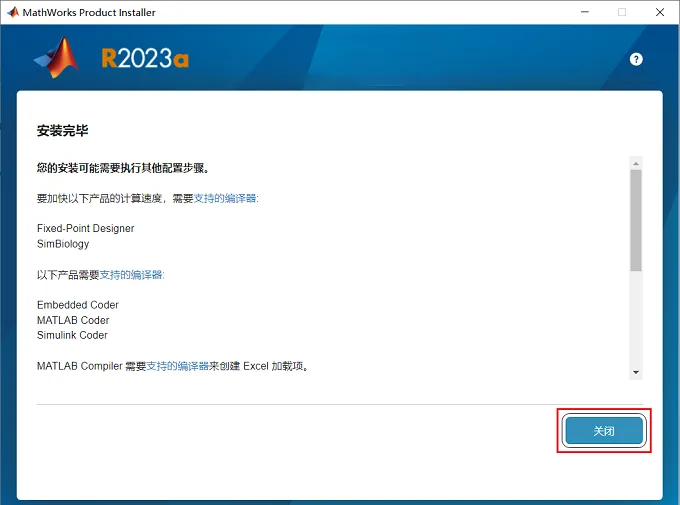
Task: Open 支持的编译器 link in MATLAB Compiler line
Action: (x=178, y=366)
